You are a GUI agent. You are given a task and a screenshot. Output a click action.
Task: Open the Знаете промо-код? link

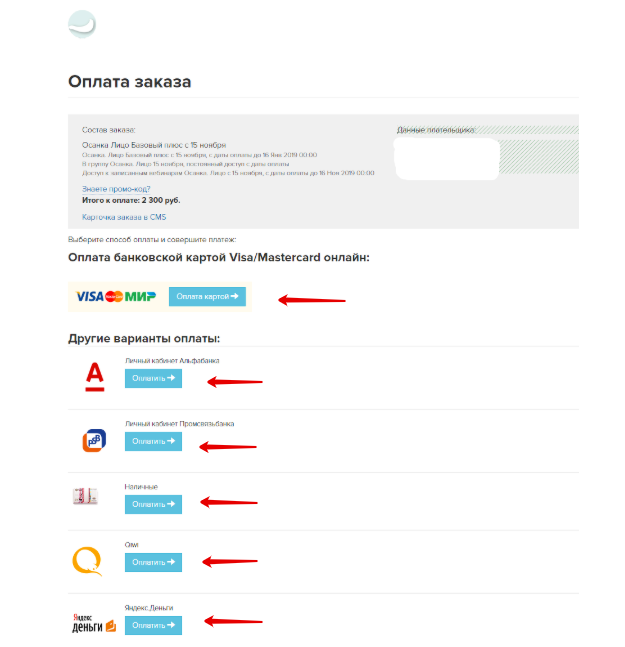[x=116, y=189]
